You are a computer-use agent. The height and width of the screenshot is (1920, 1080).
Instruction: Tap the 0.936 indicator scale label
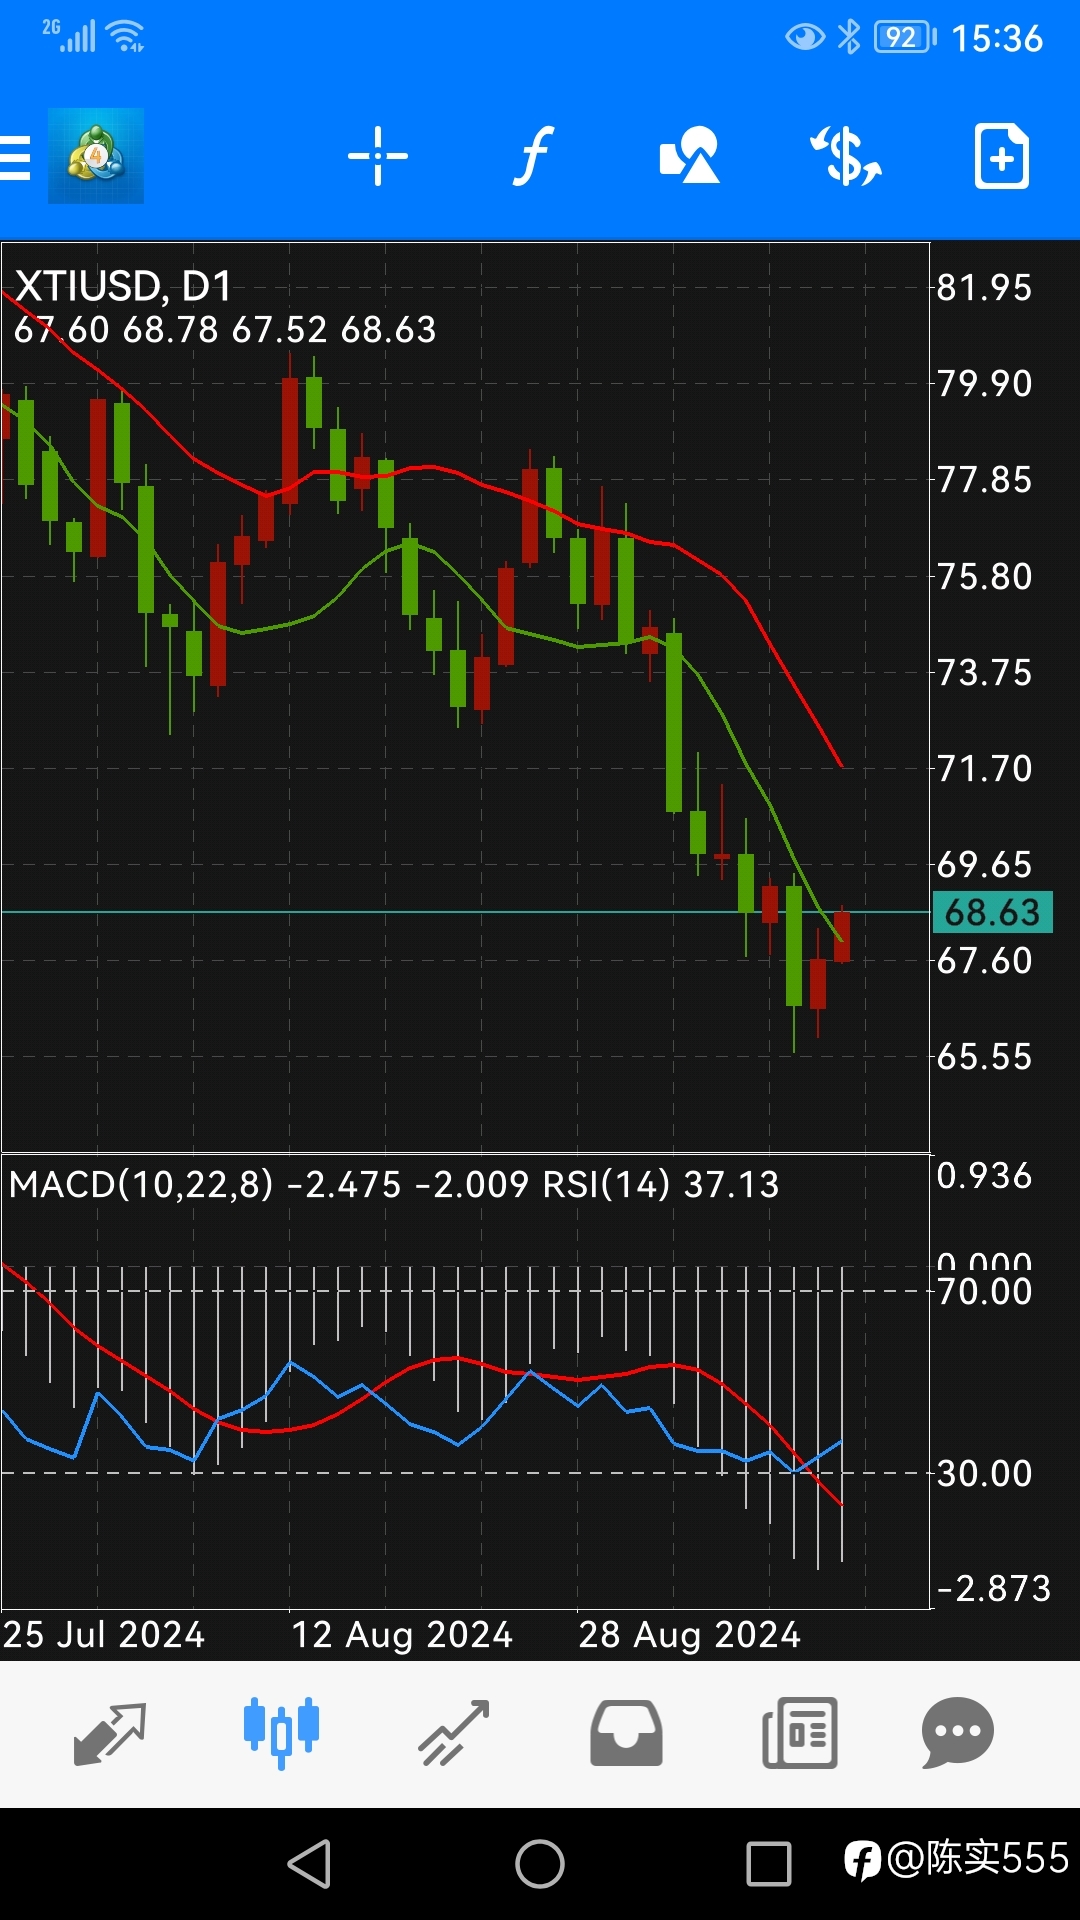pyautogui.click(x=984, y=1175)
